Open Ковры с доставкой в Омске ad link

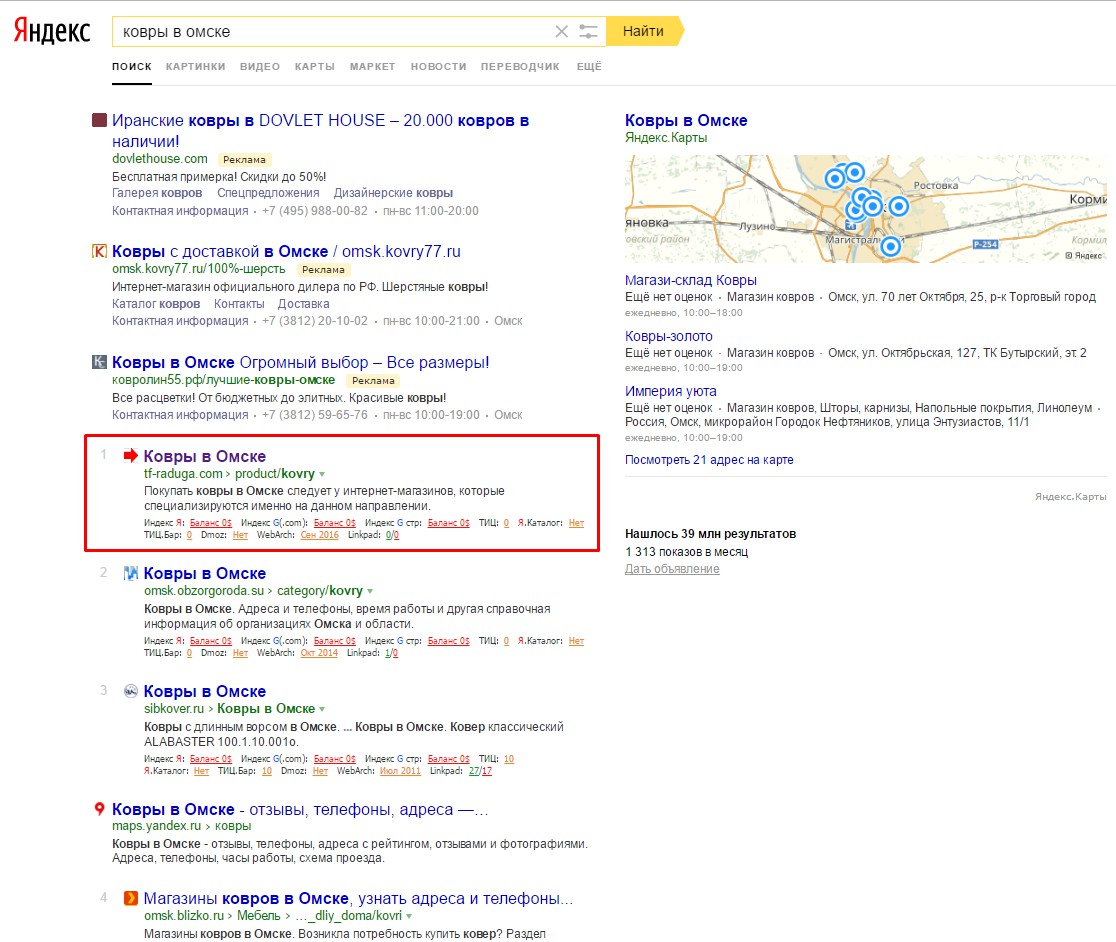tap(286, 251)
